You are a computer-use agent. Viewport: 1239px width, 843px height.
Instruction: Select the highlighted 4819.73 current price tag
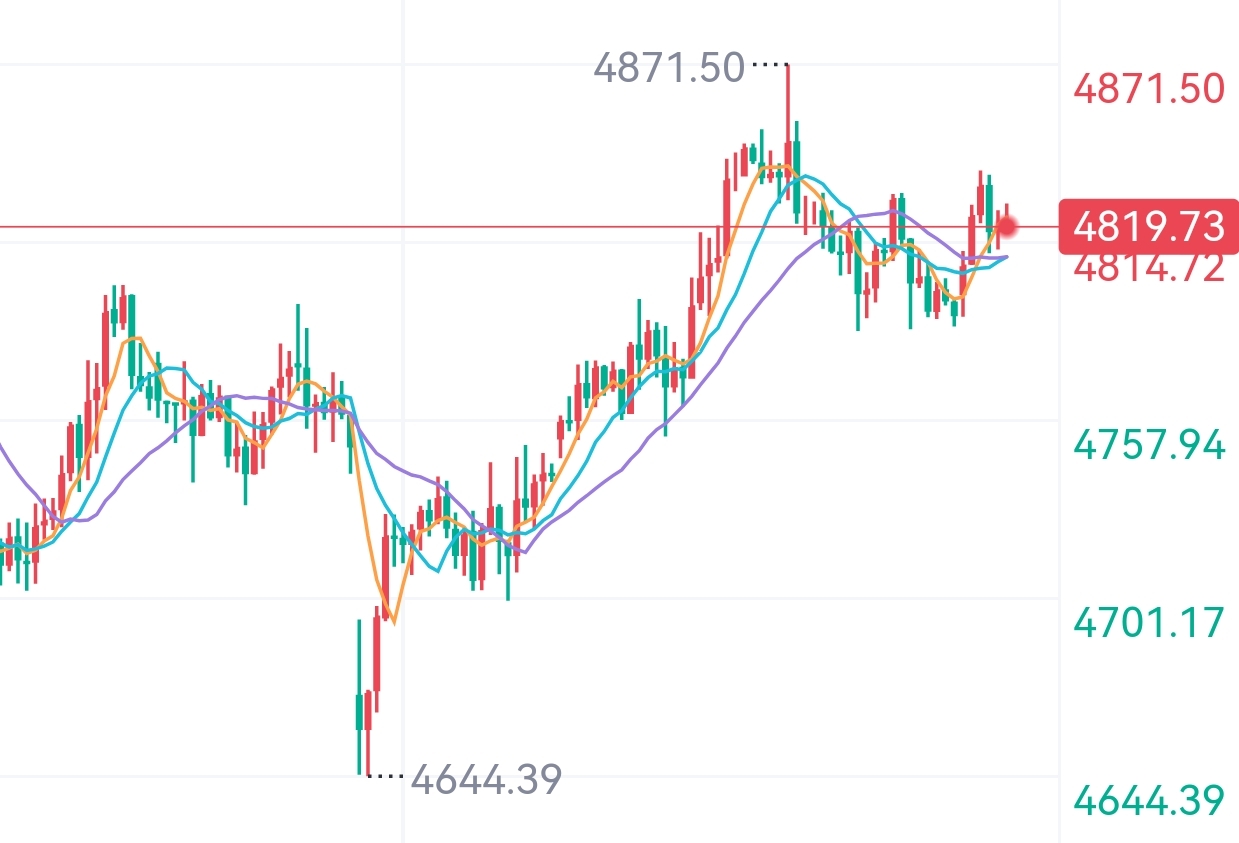tap(1148, 227)
